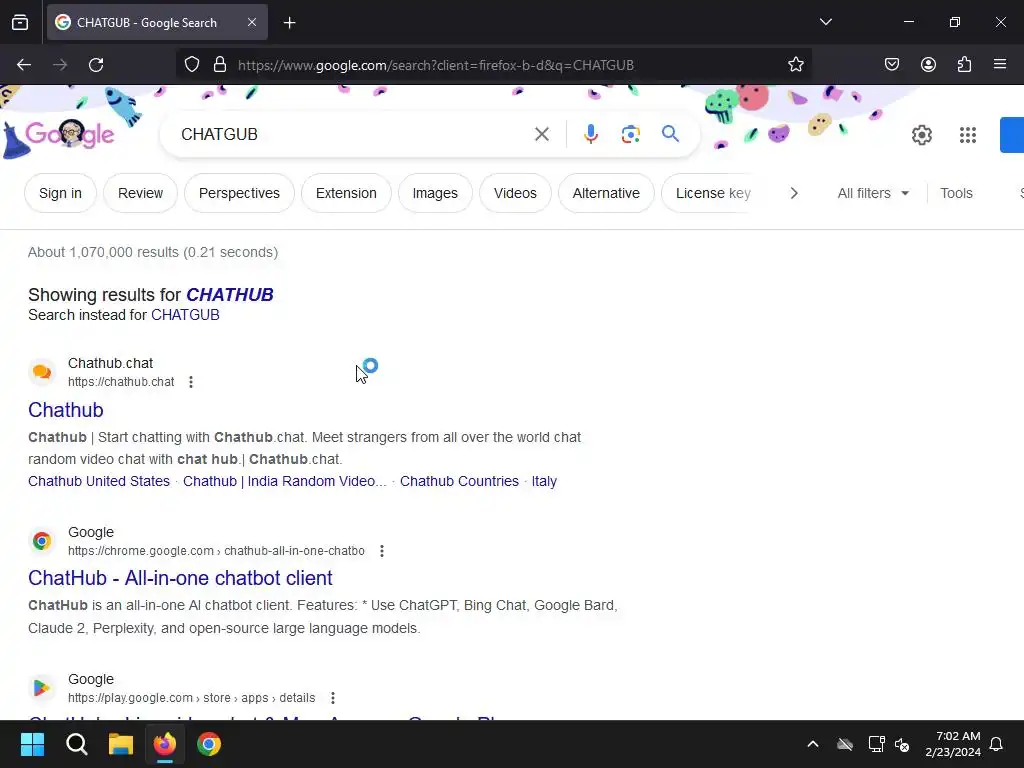This screenshot has height=768, width=1024.
Task: Click the Google Play favicon
Action: click(x=42, y=688)
